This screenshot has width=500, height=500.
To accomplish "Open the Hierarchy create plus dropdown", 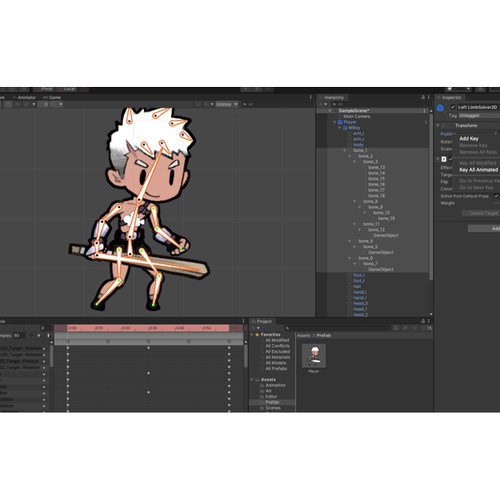I will [x=323, y=104].
